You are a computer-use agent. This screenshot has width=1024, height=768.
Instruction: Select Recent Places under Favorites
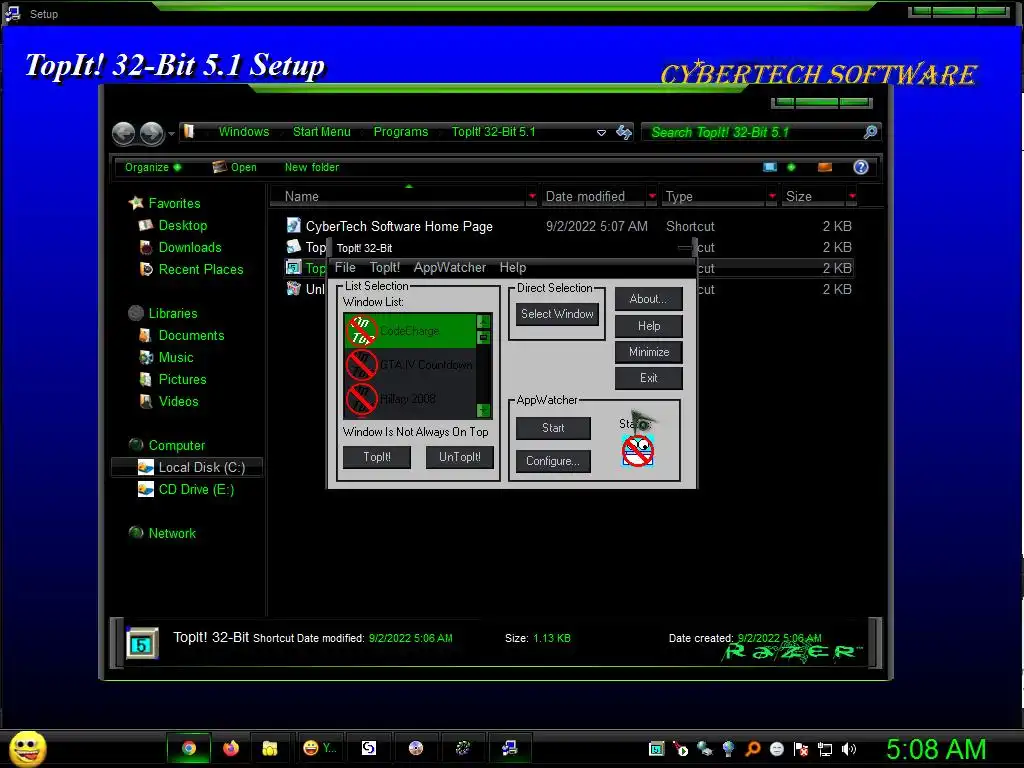pos(200,269)
